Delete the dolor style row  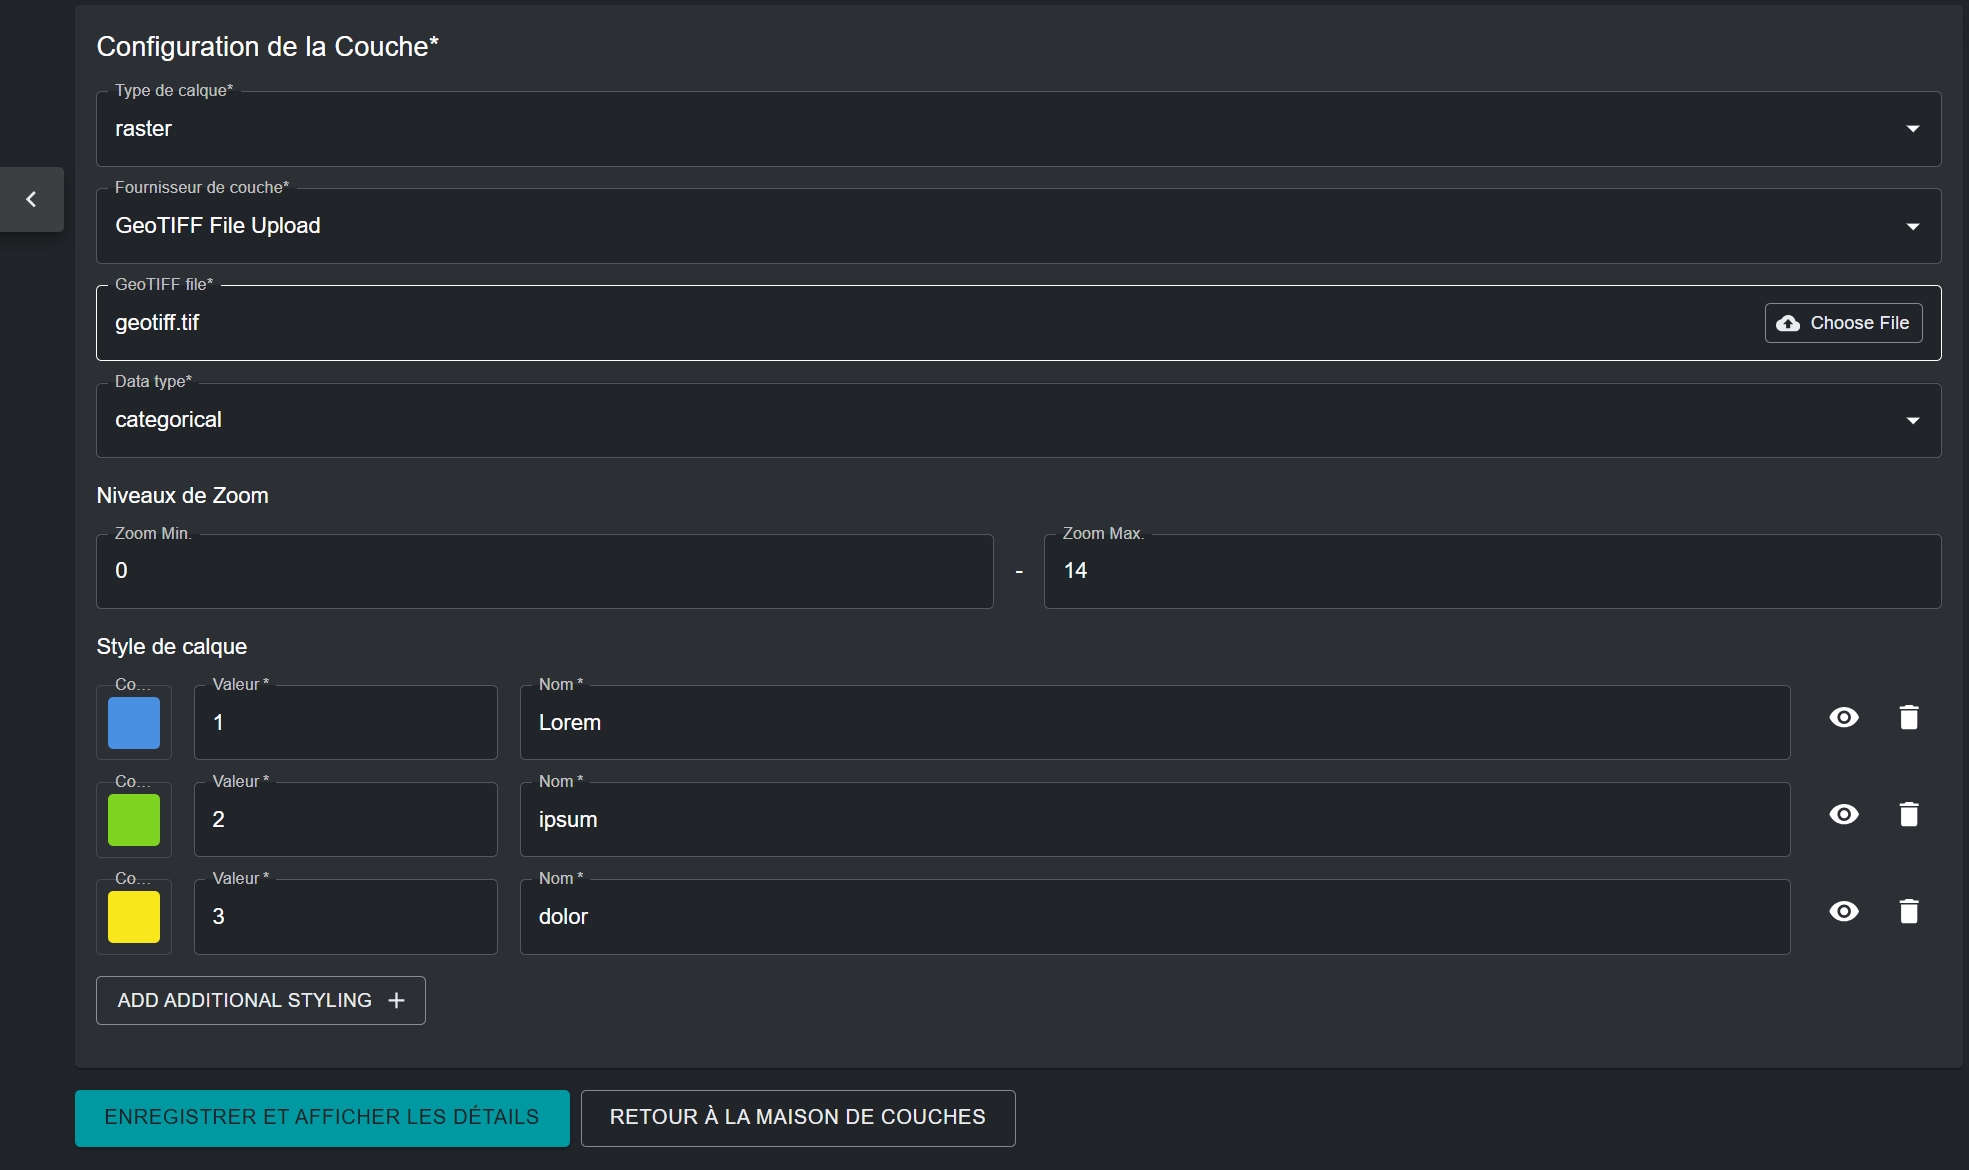(x=1908, y=912)
